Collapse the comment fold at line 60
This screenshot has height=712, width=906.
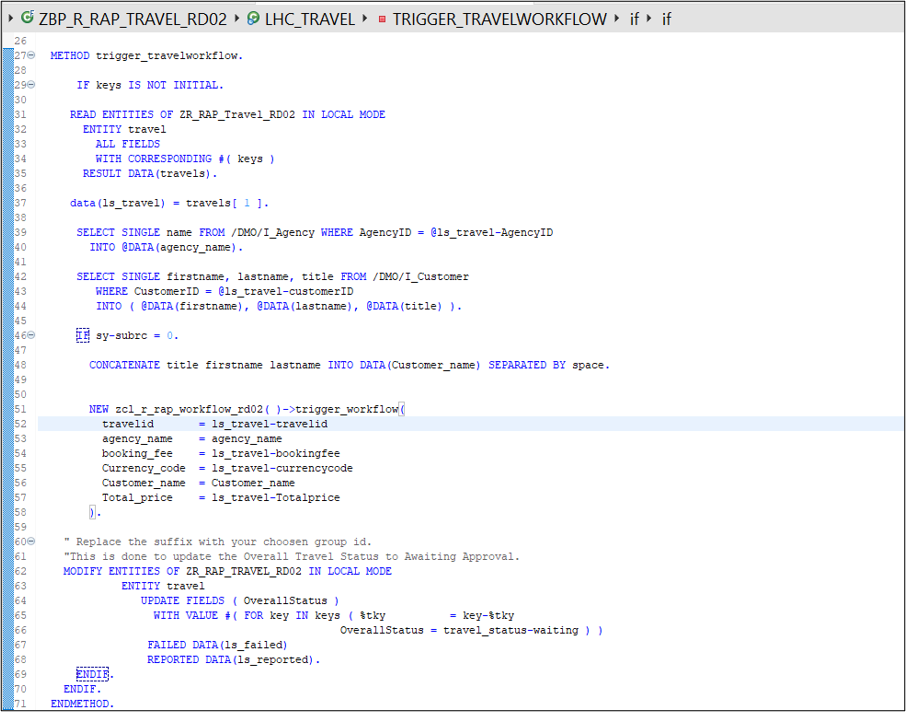point(31,542)
